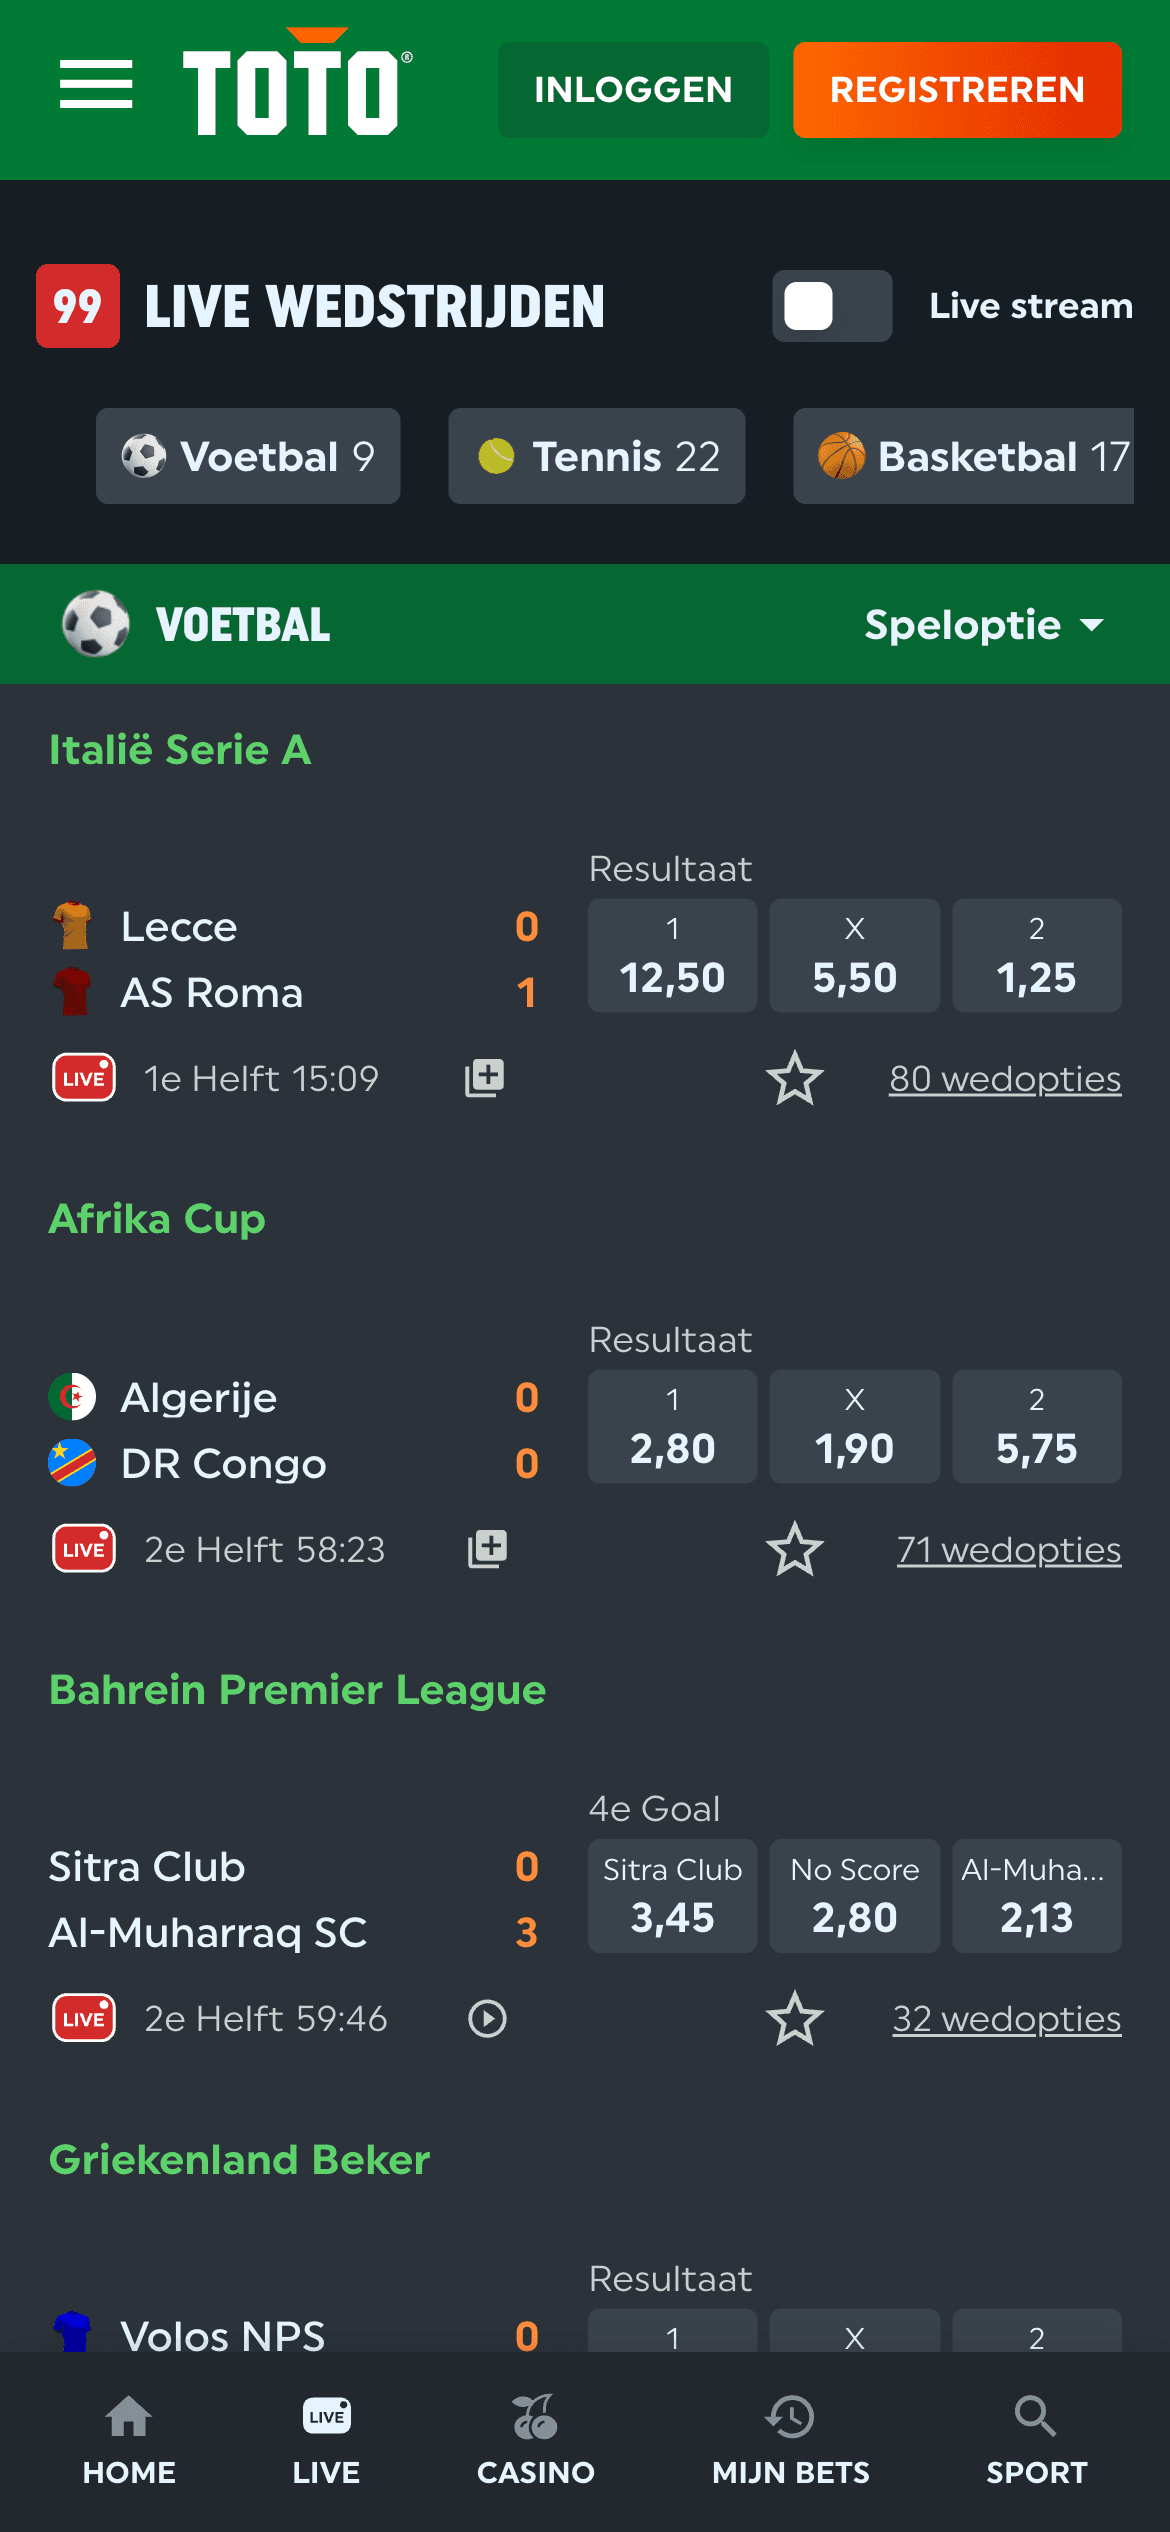The image size is (1170, 2532).
Task: Select the Tennis 22 filter
Action: tap(596, 457)
